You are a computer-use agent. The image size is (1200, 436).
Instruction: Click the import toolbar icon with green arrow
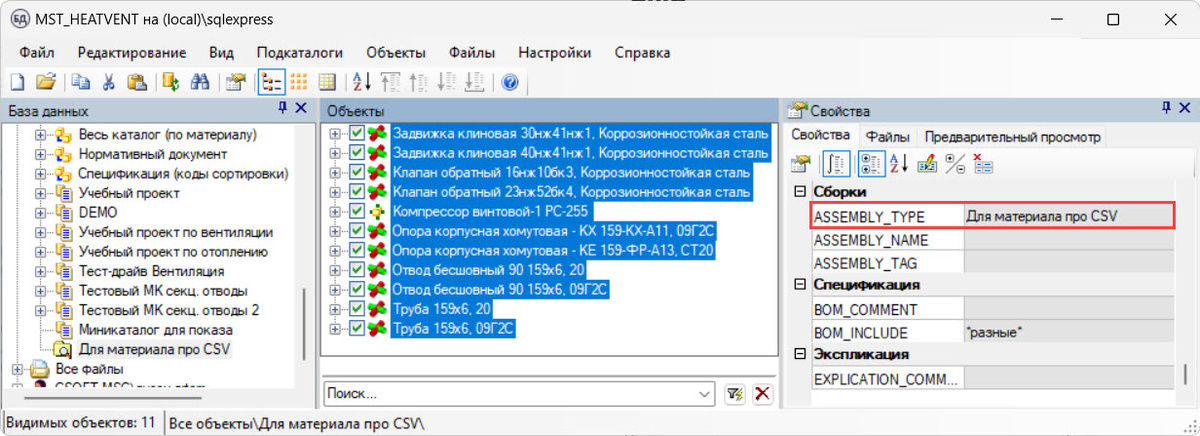click(x=172, y=83)
